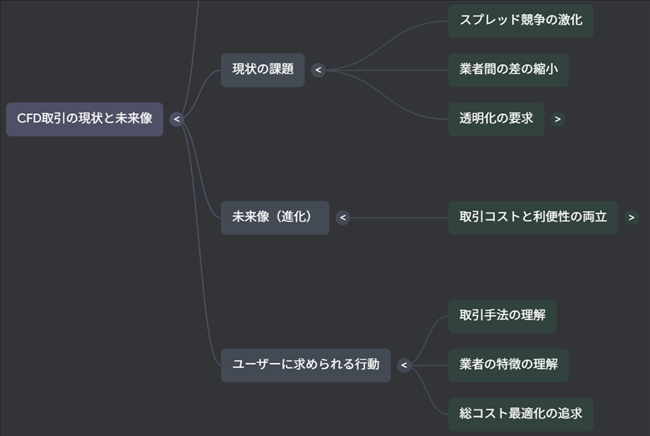Collapse the 未来像（進化） branch chevron

[342, 217]
